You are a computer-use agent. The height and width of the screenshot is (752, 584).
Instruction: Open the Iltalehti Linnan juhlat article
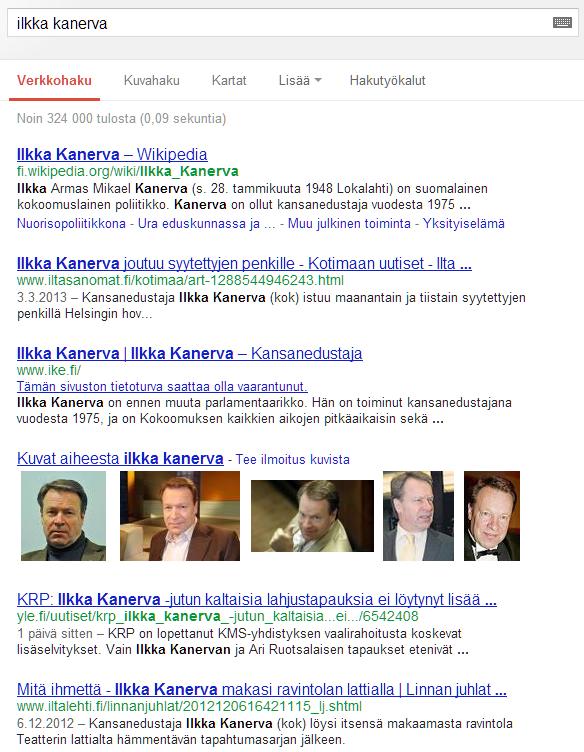pyautogui.click(x=262, y=689)
